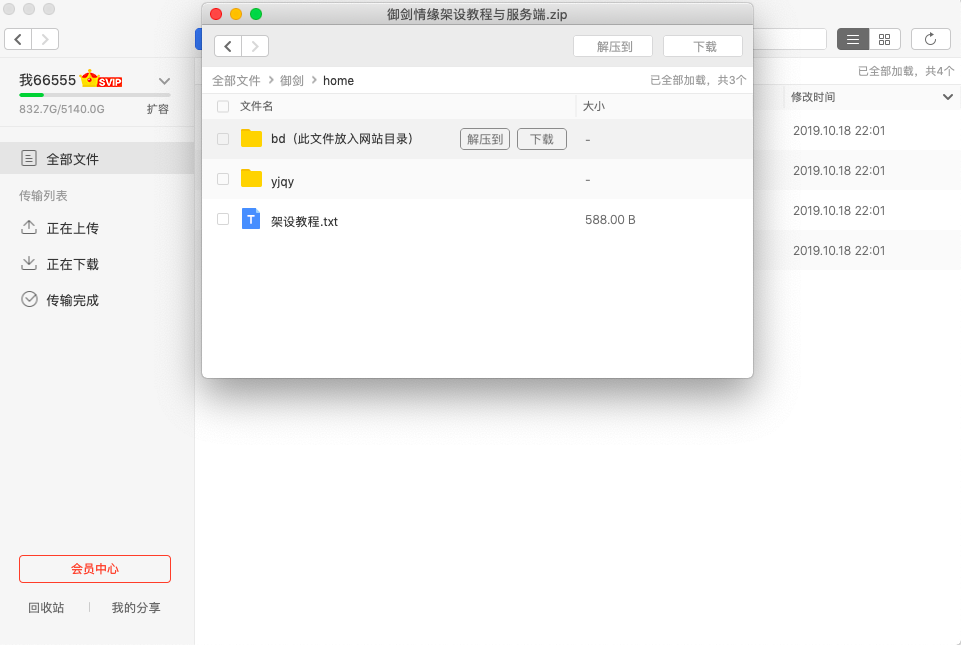Tick the checkbox for bd folder

pos(223,139)
